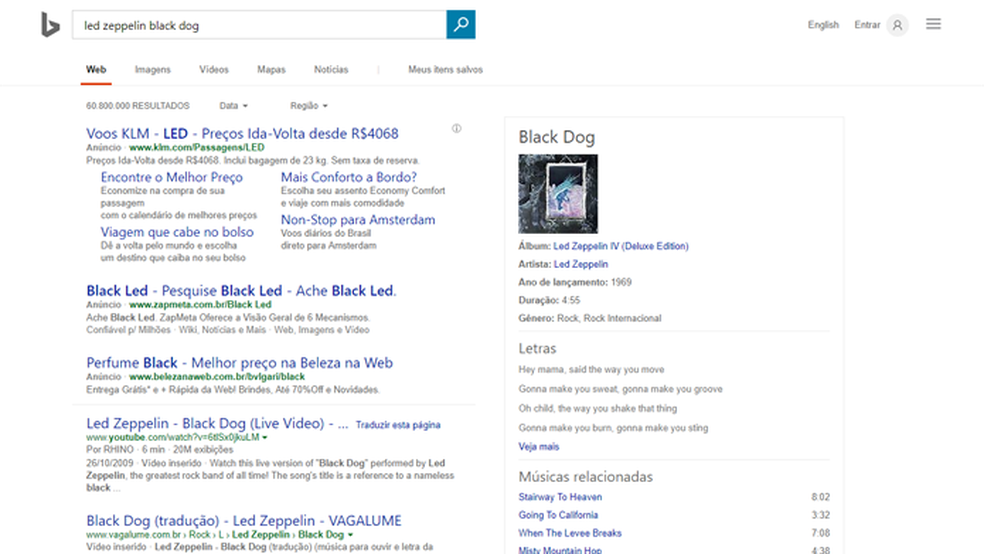984x554 pixels.
Task: Open 'Viagem que cabe no bolso' sublink
Action: click(x=177, y=232)
